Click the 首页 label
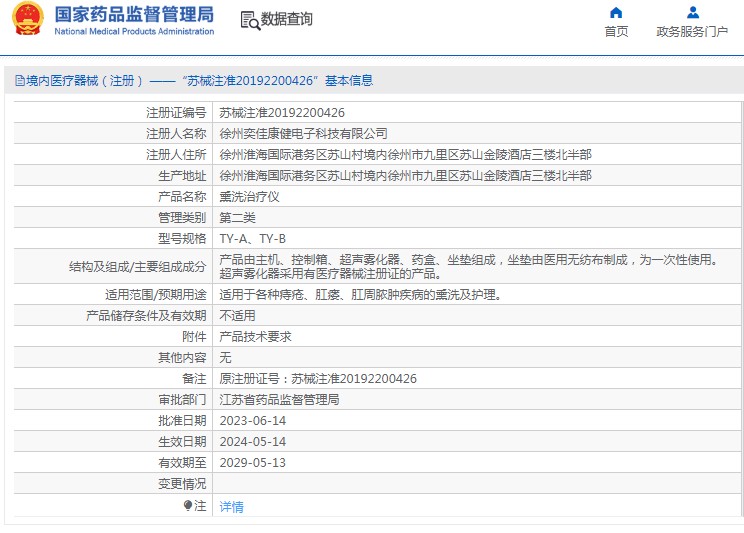 (x=616, y=32)
